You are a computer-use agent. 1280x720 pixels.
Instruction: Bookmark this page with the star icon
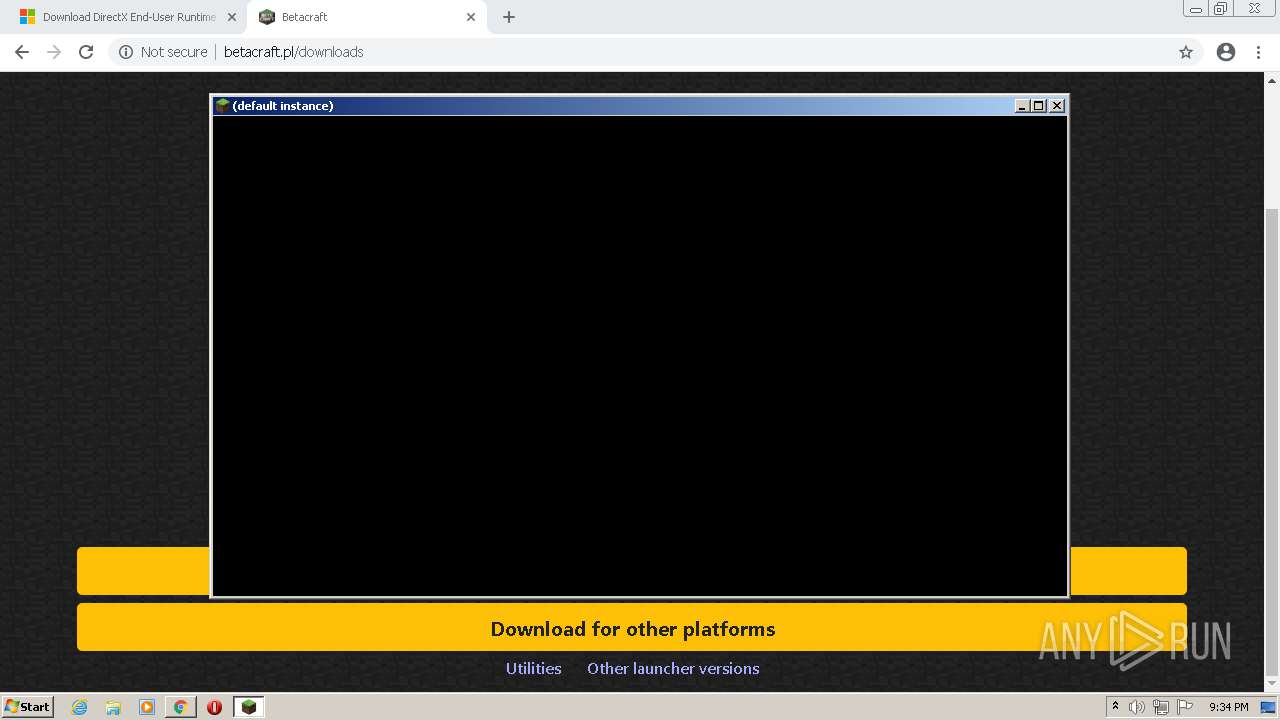[x=1186, y=52]
